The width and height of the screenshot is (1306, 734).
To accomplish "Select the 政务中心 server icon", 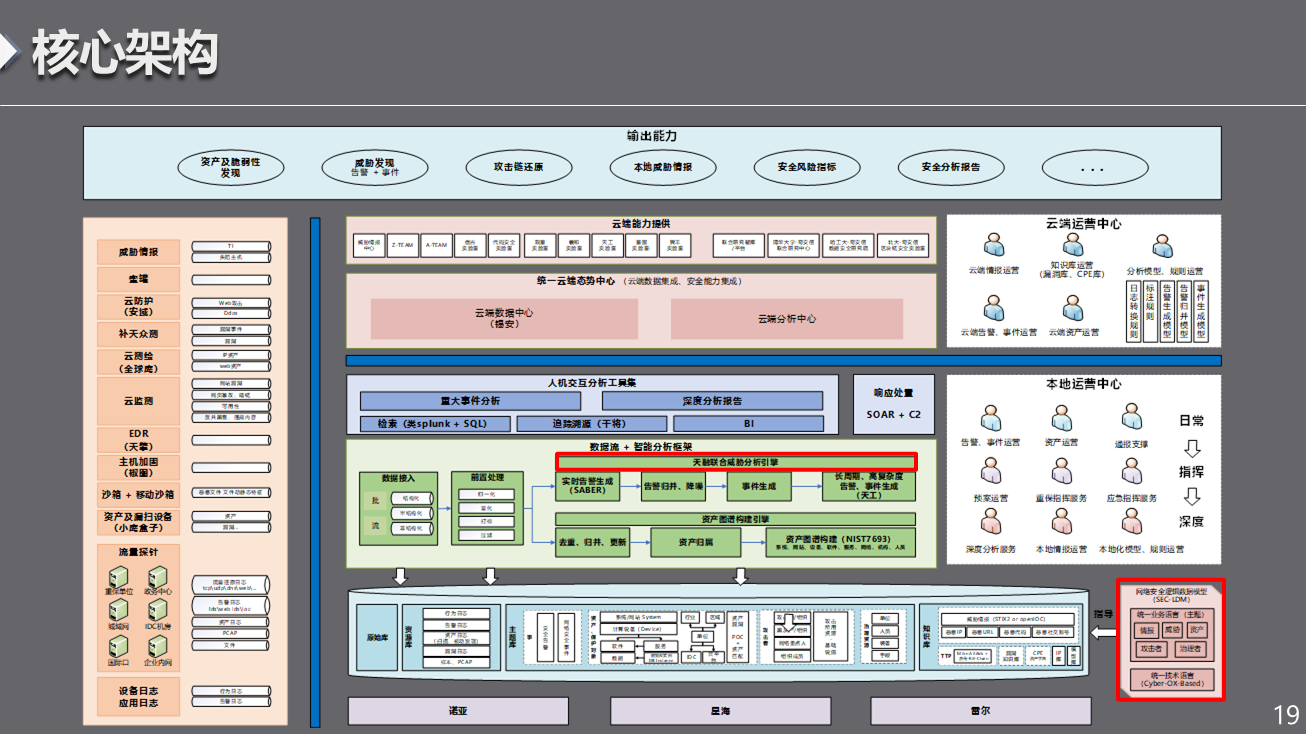I will coord(156,577).
